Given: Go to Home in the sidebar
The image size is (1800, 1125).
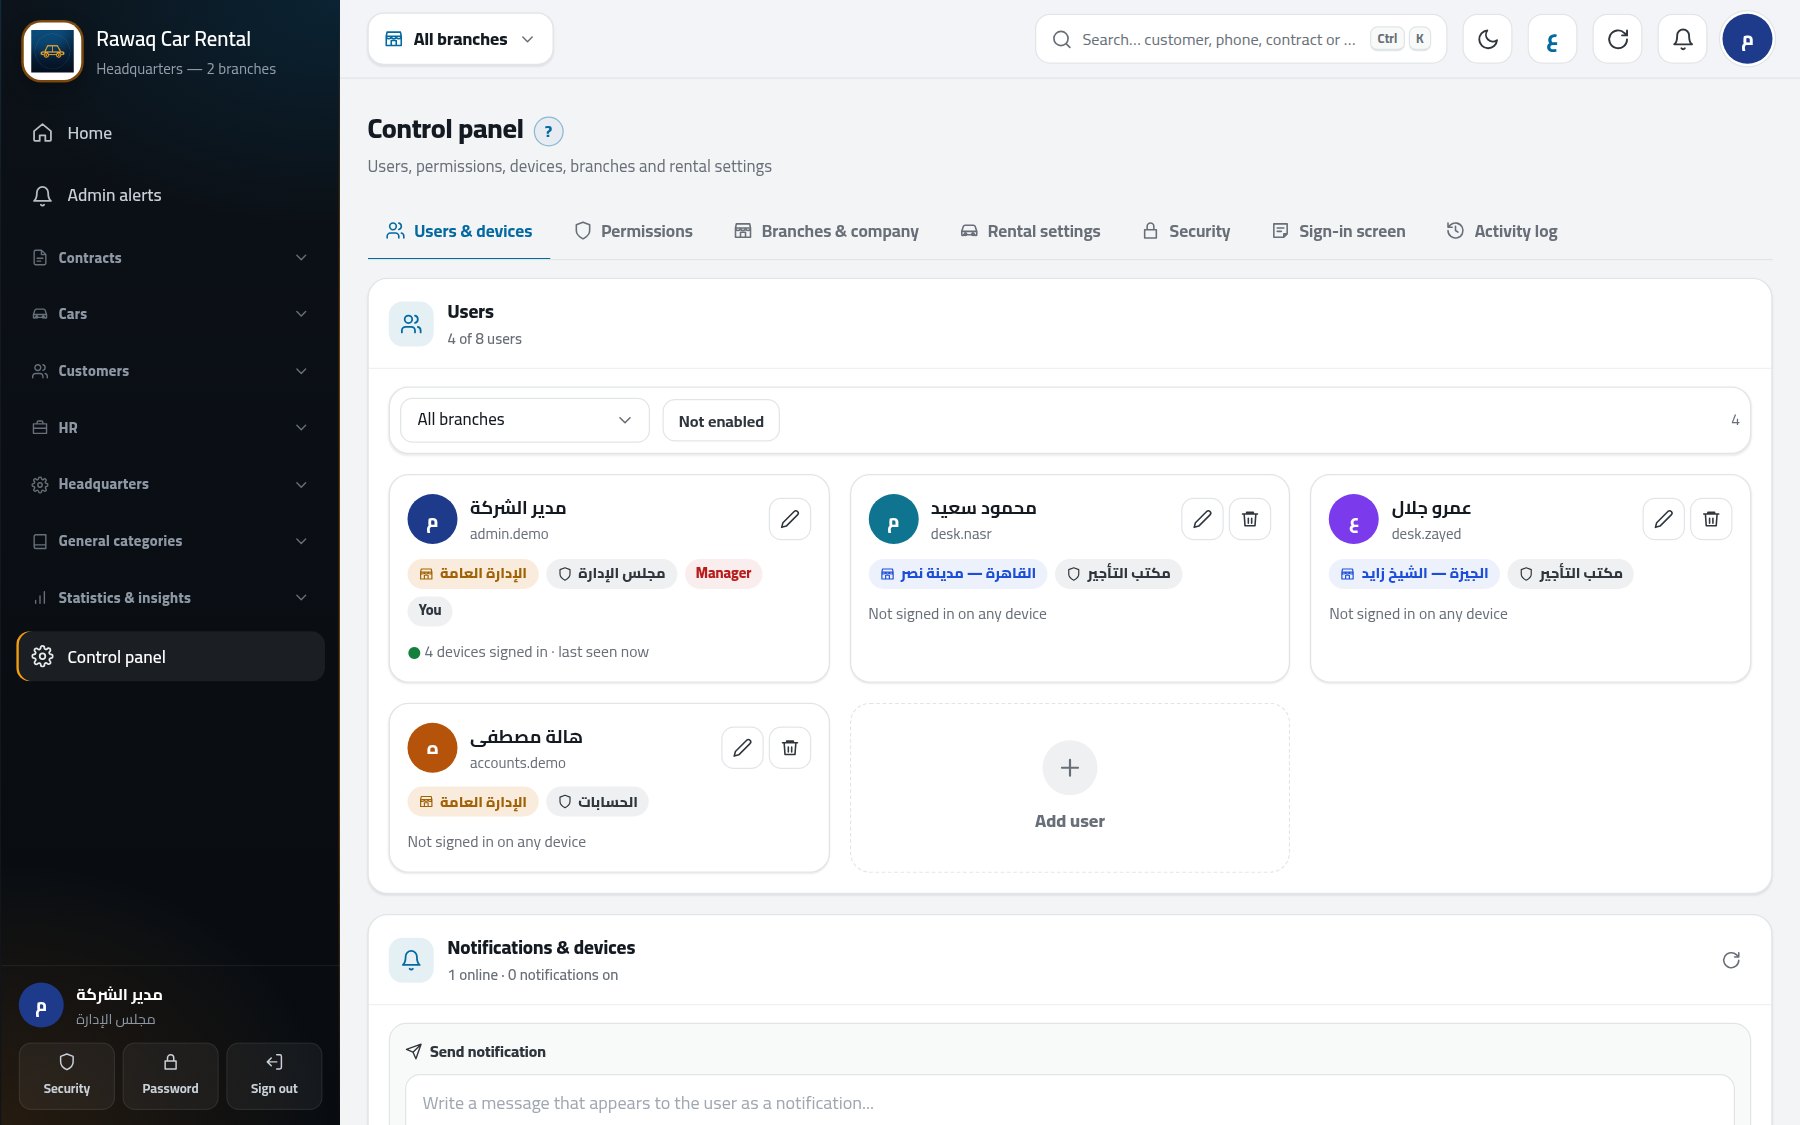Looking at the screenshot, I should pos(170,133).
